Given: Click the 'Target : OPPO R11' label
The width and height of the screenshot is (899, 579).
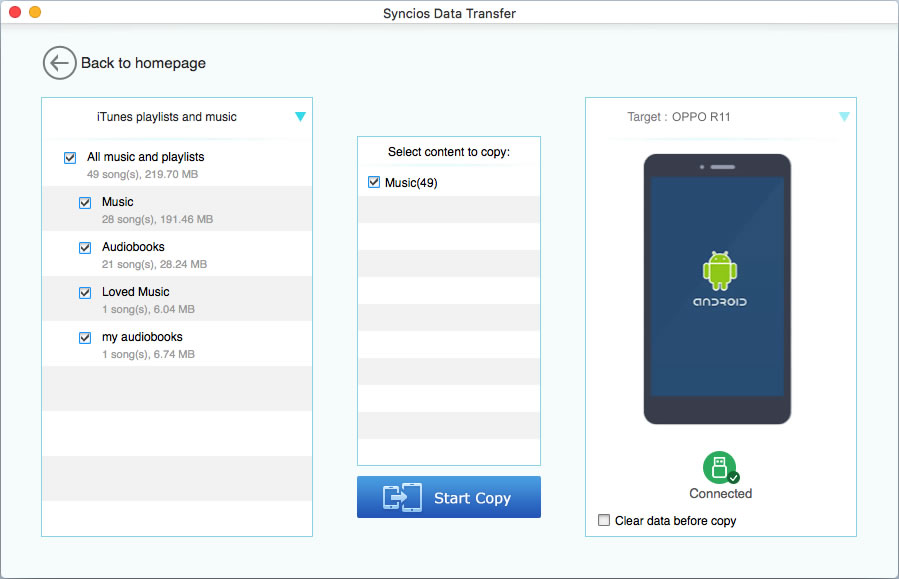Looking at the screenshot, I should tap(679, 117).
